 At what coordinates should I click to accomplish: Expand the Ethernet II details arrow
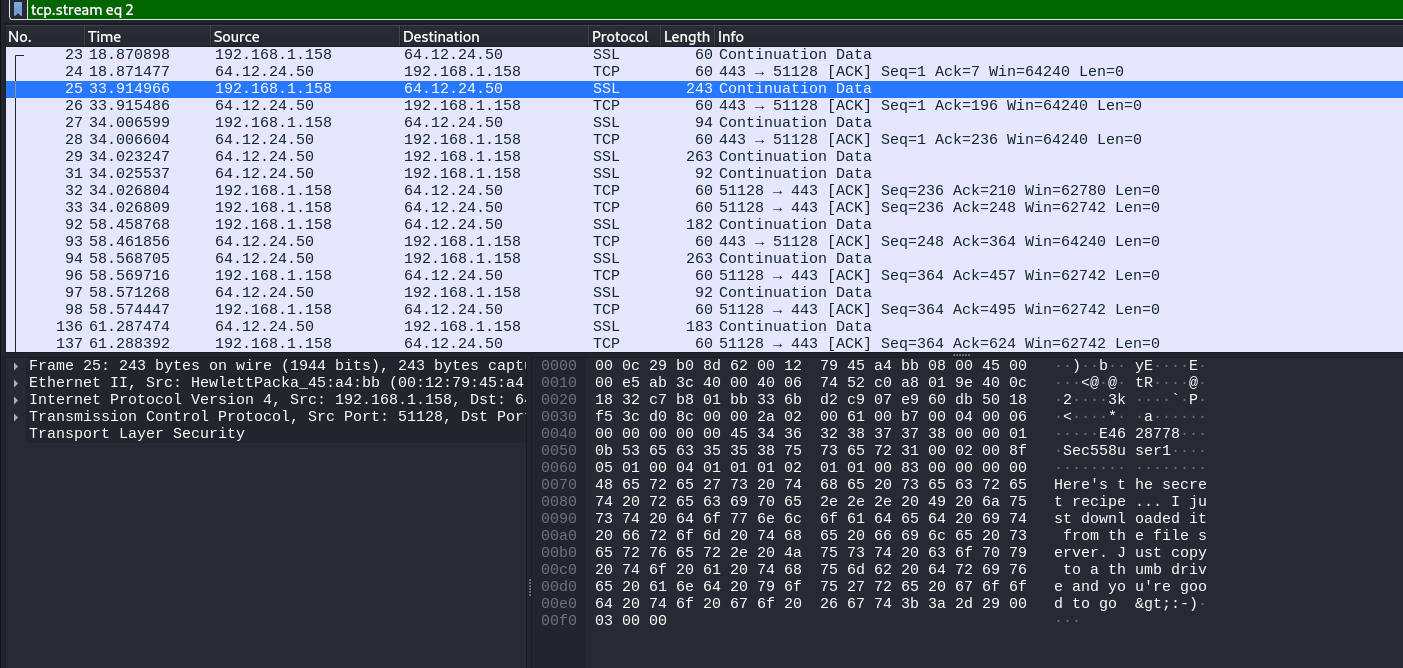coord(16,383)
